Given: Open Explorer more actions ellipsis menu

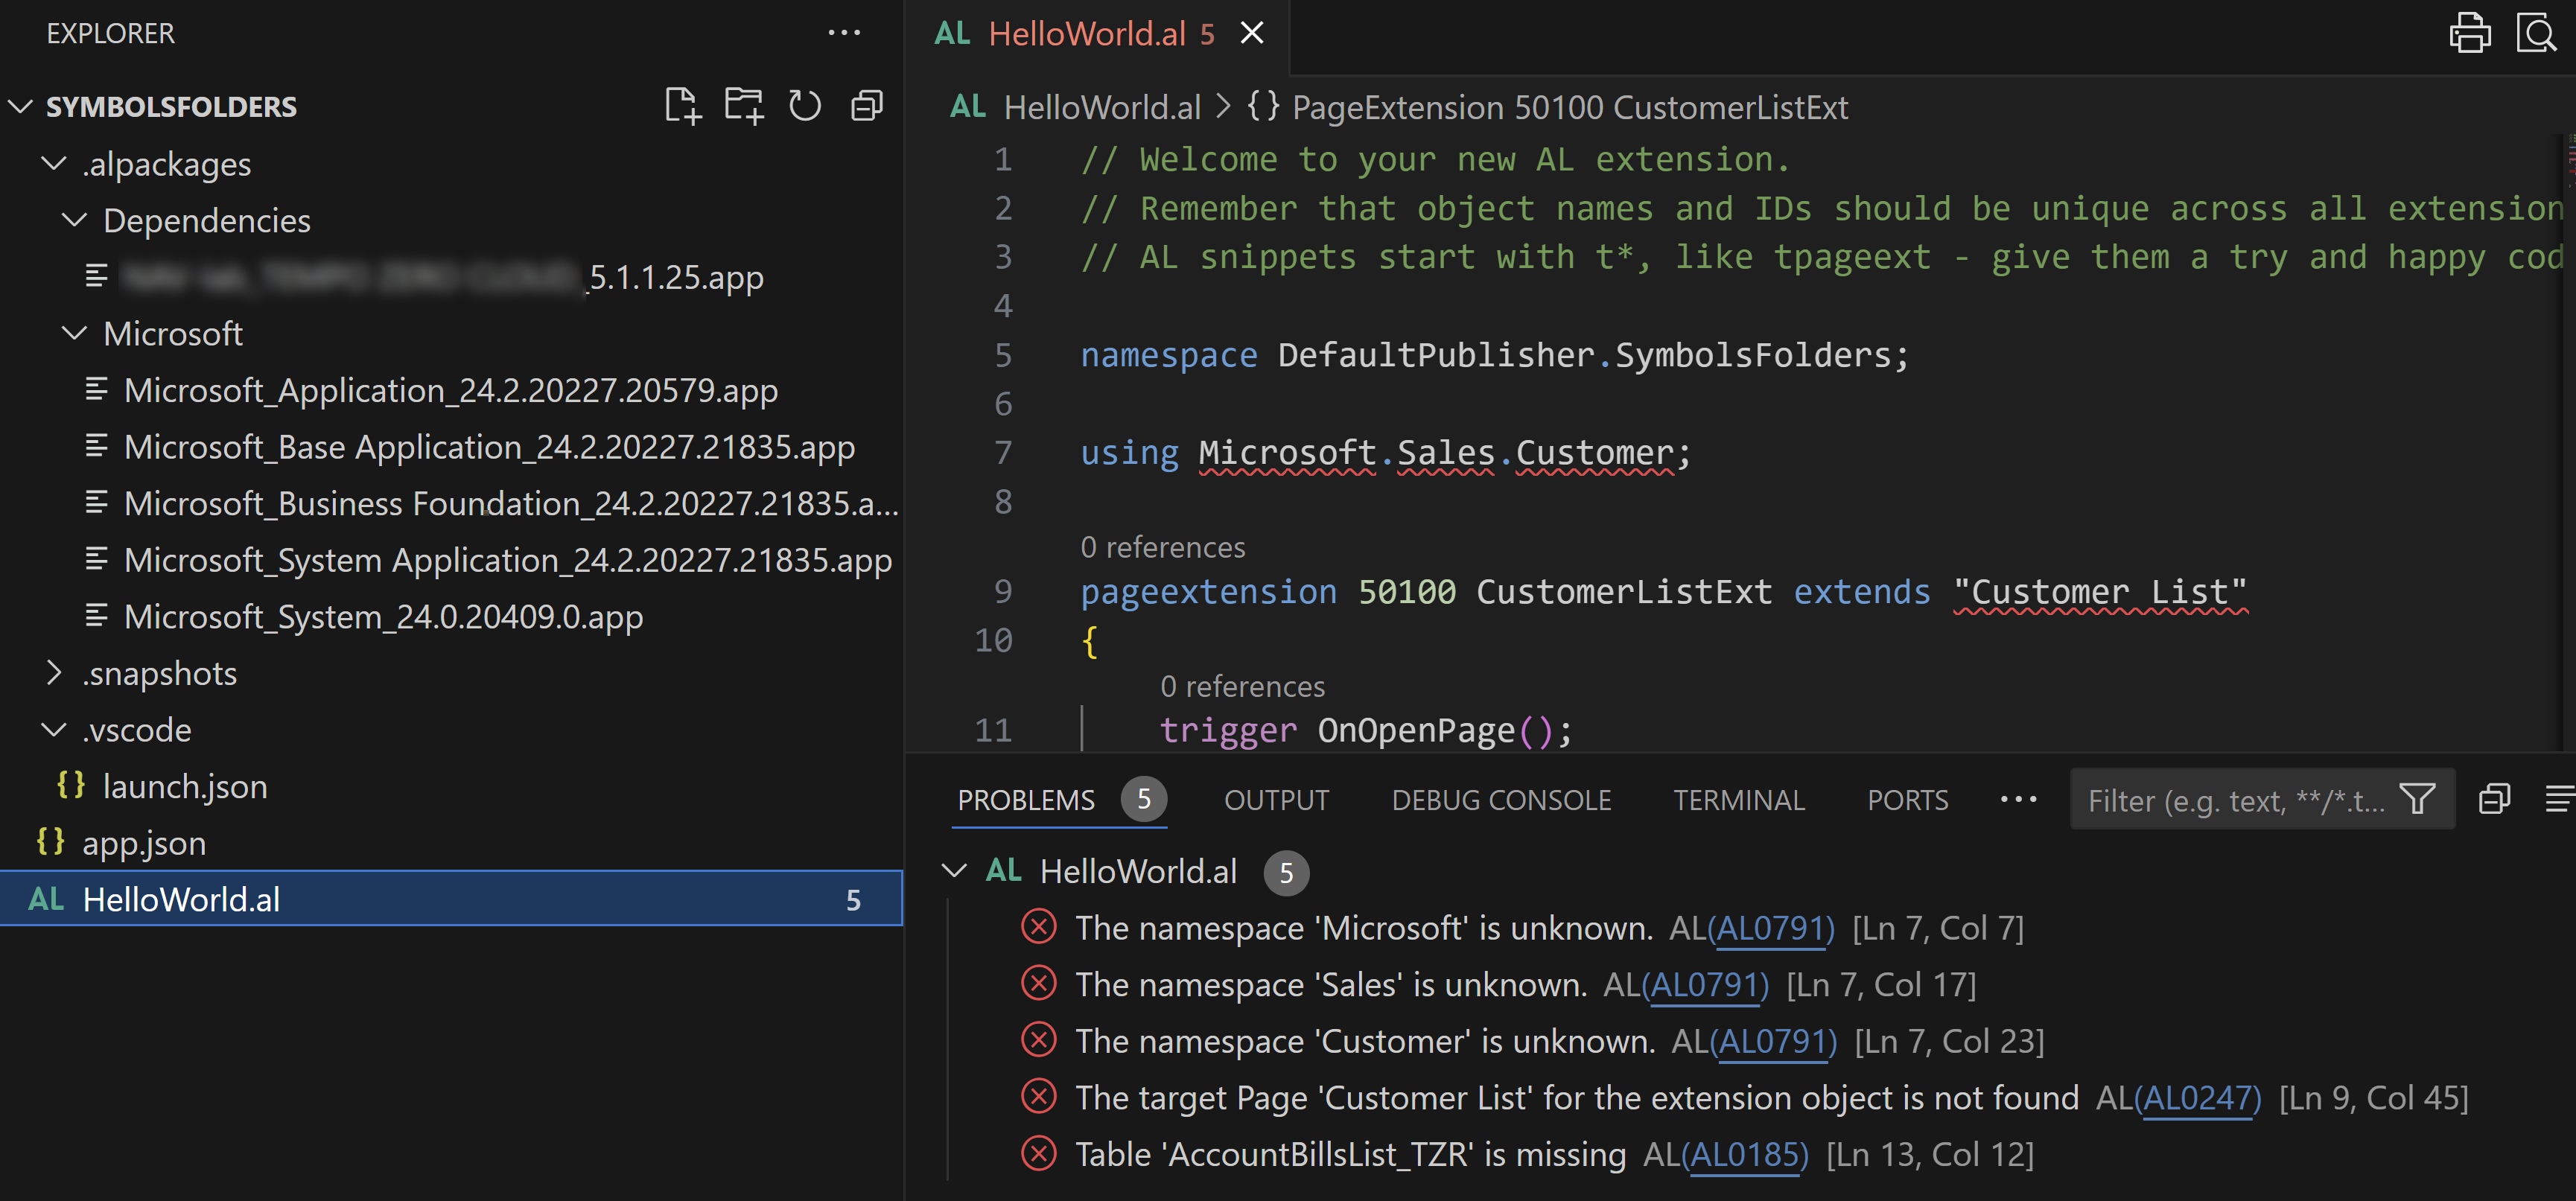Looking at the screenshot, I should [844, 33].
